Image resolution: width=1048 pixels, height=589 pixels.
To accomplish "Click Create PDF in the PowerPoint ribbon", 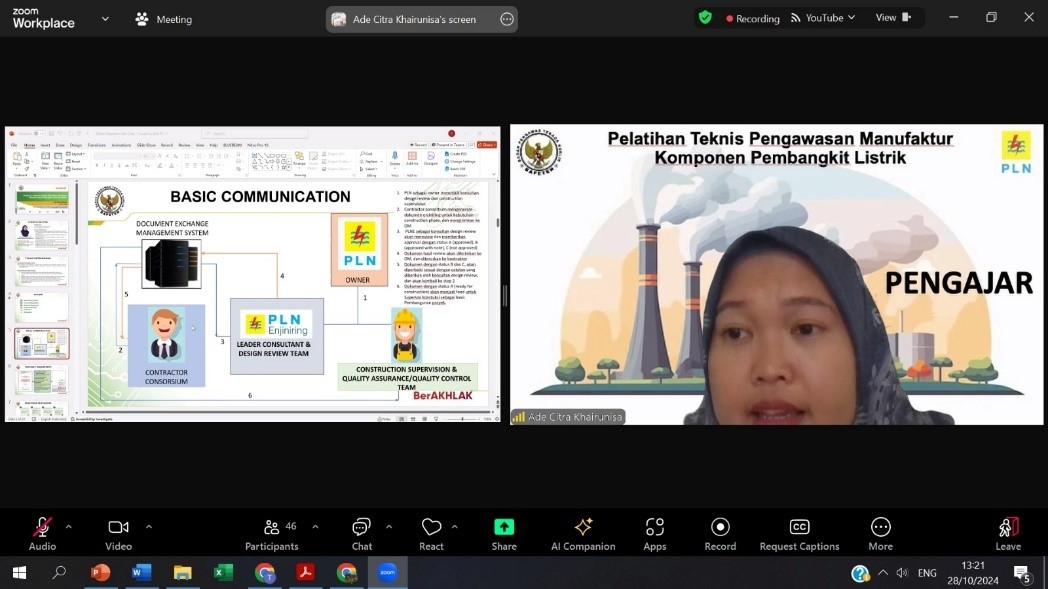I will [456, 154].
